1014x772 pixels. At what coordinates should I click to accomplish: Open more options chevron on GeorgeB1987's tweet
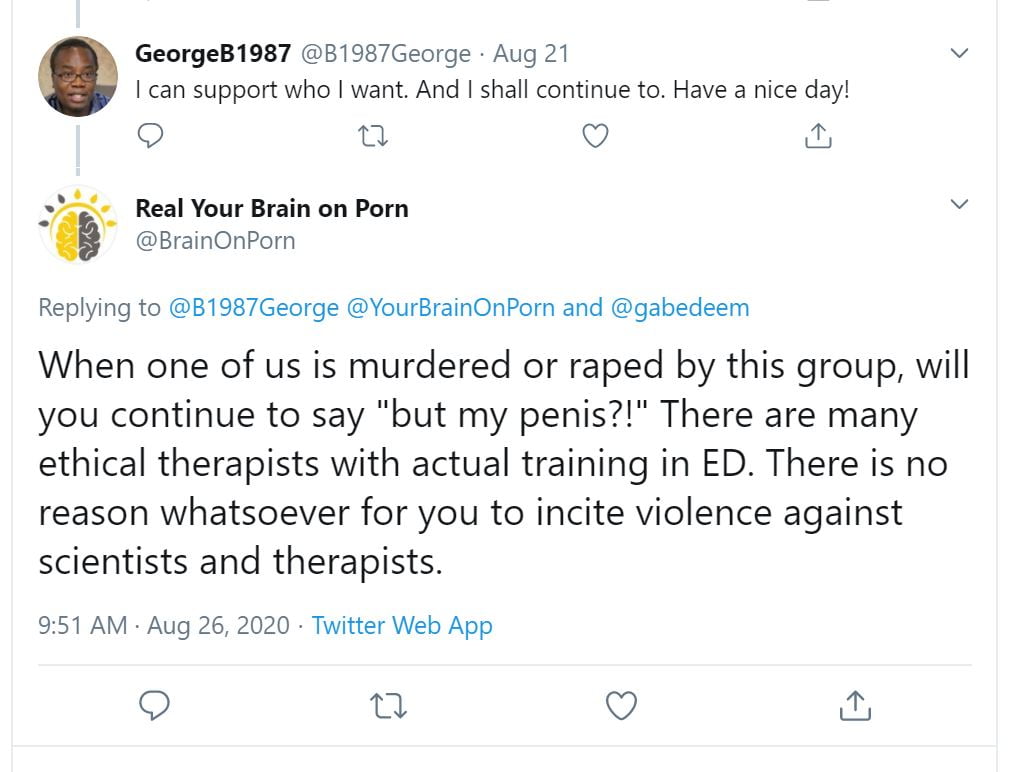click(x=959, y=53)
